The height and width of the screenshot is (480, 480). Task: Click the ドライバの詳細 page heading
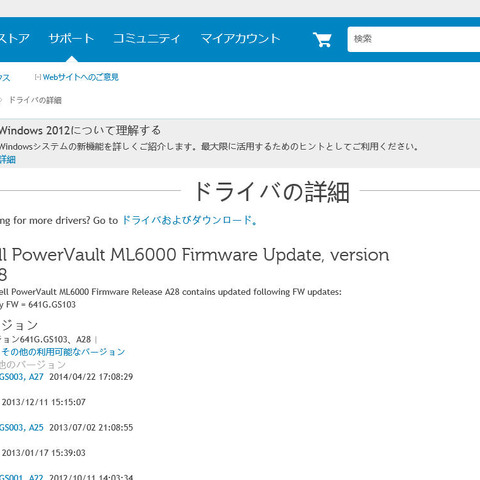(272, 192)
